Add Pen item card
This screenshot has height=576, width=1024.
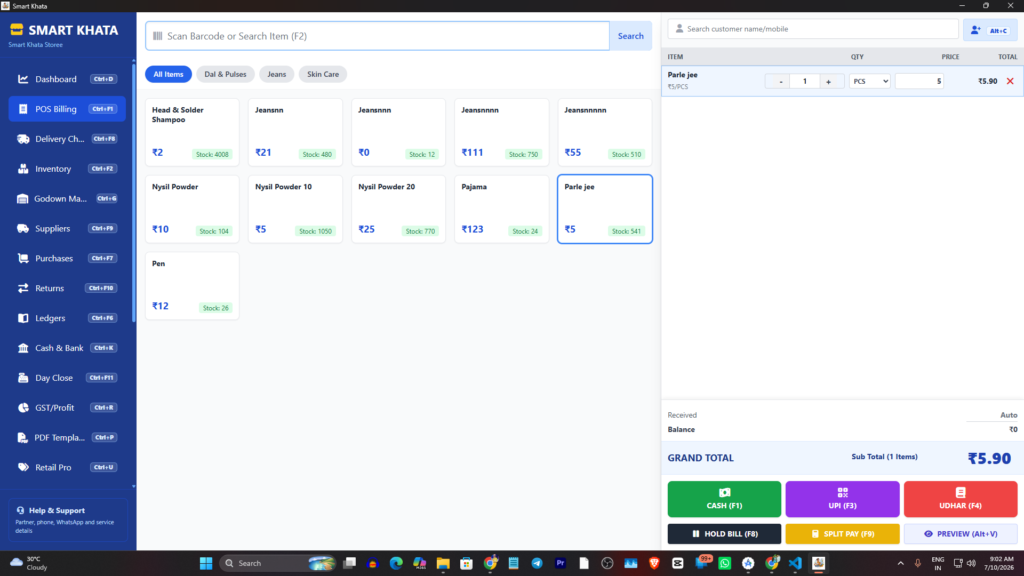(x=192, y=286)
